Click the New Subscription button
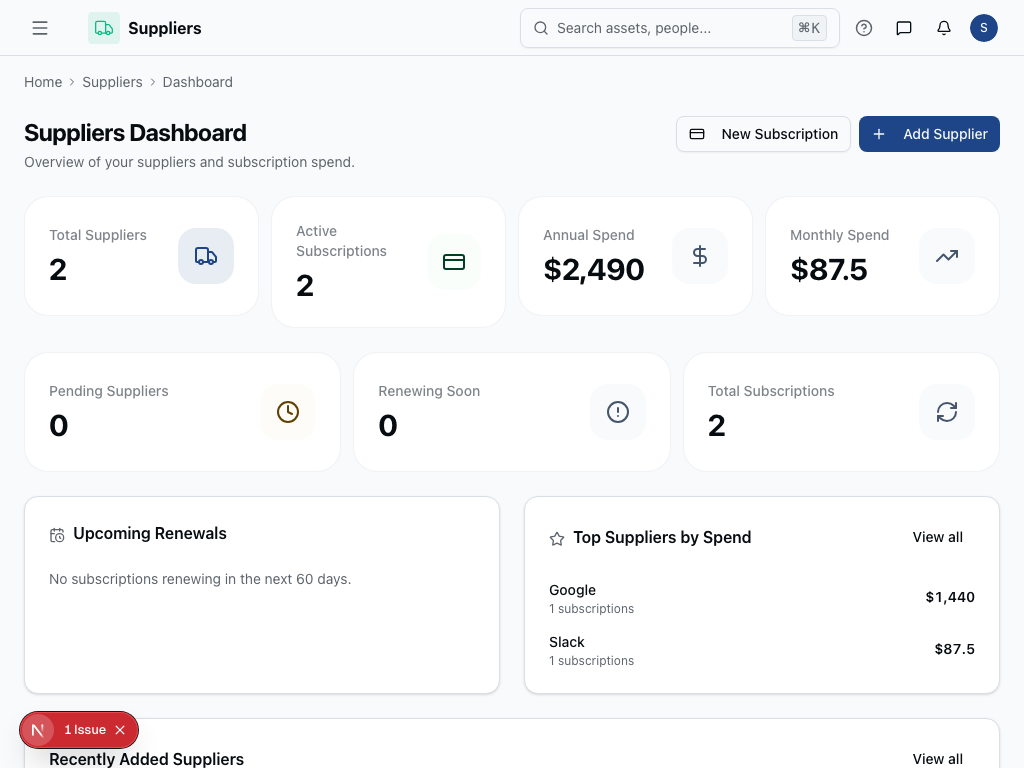This screenshot has height=768, width=1024. [x=764, y=134]
